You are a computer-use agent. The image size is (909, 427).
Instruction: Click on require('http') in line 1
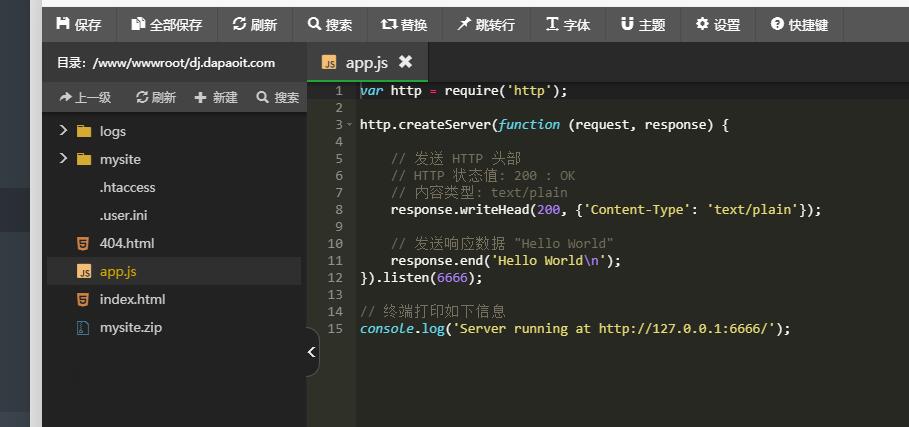click(502, 91)
